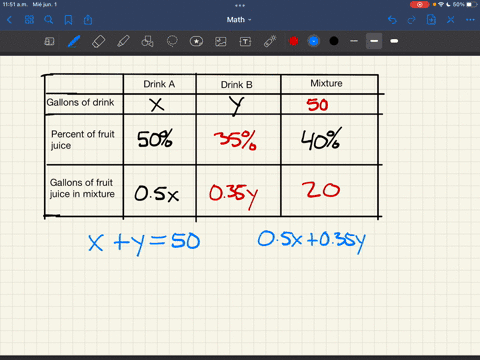
Task: Add a new page to the notebook
Action: tap(431, 20)
